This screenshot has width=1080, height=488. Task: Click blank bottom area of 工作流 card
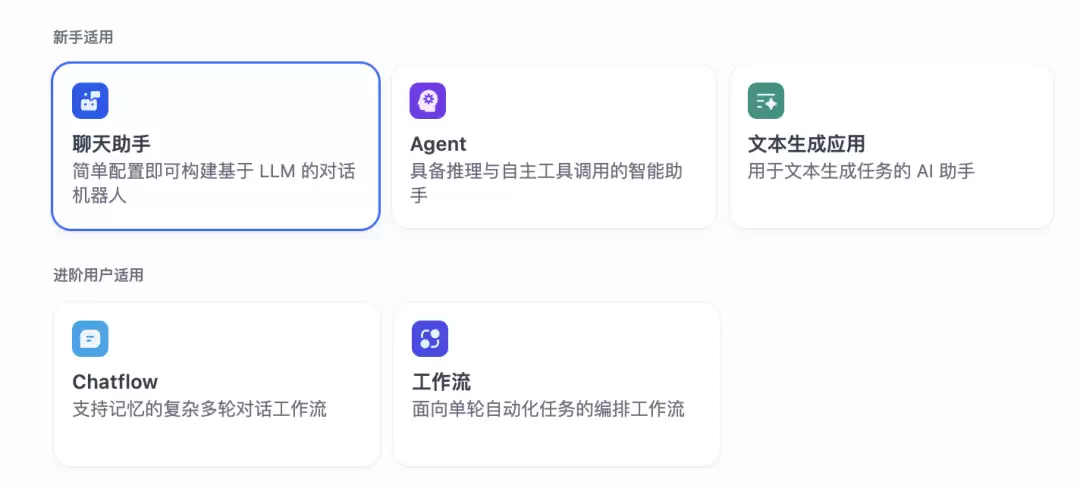pos(557,443)
